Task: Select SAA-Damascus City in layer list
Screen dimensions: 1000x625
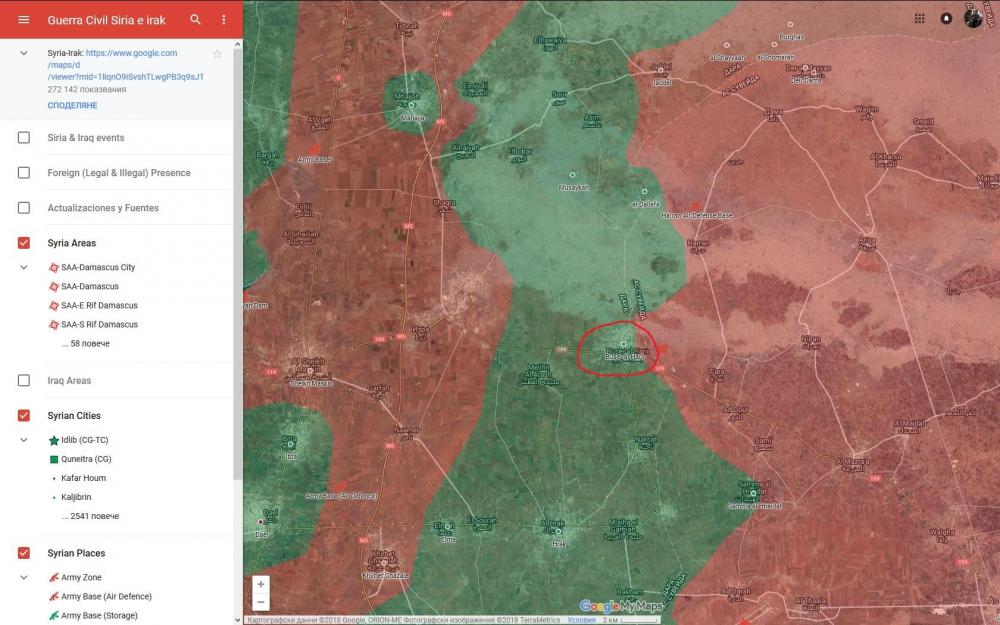Action: tap(97, 268)
